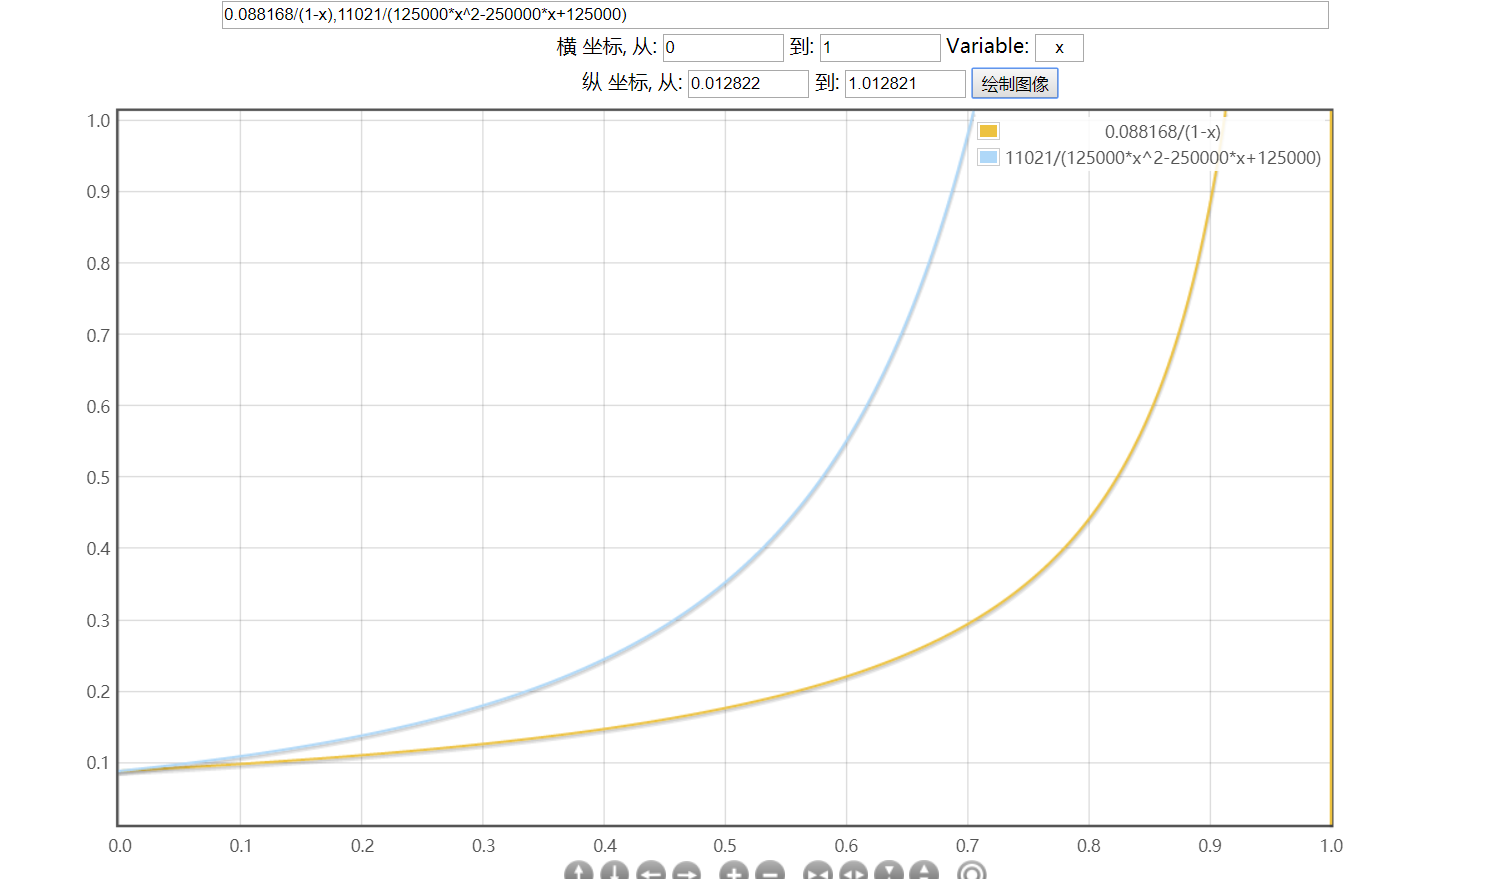Image resolution: width=1506 pixels, height=879 pixels.
Task: Click the blue legend swatch for the 11021 function
Action: 988,157
